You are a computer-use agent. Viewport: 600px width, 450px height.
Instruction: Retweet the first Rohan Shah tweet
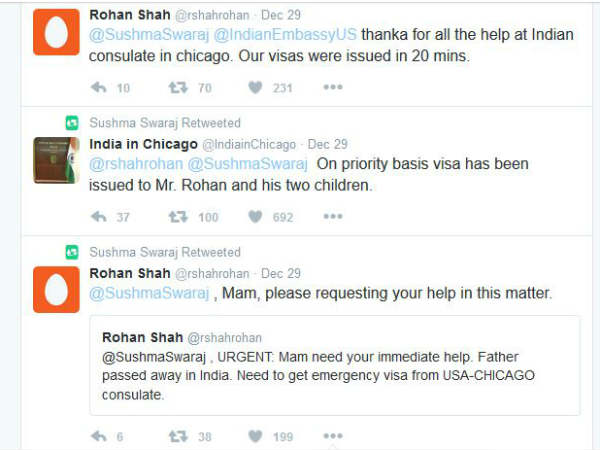tap(177, 88)
